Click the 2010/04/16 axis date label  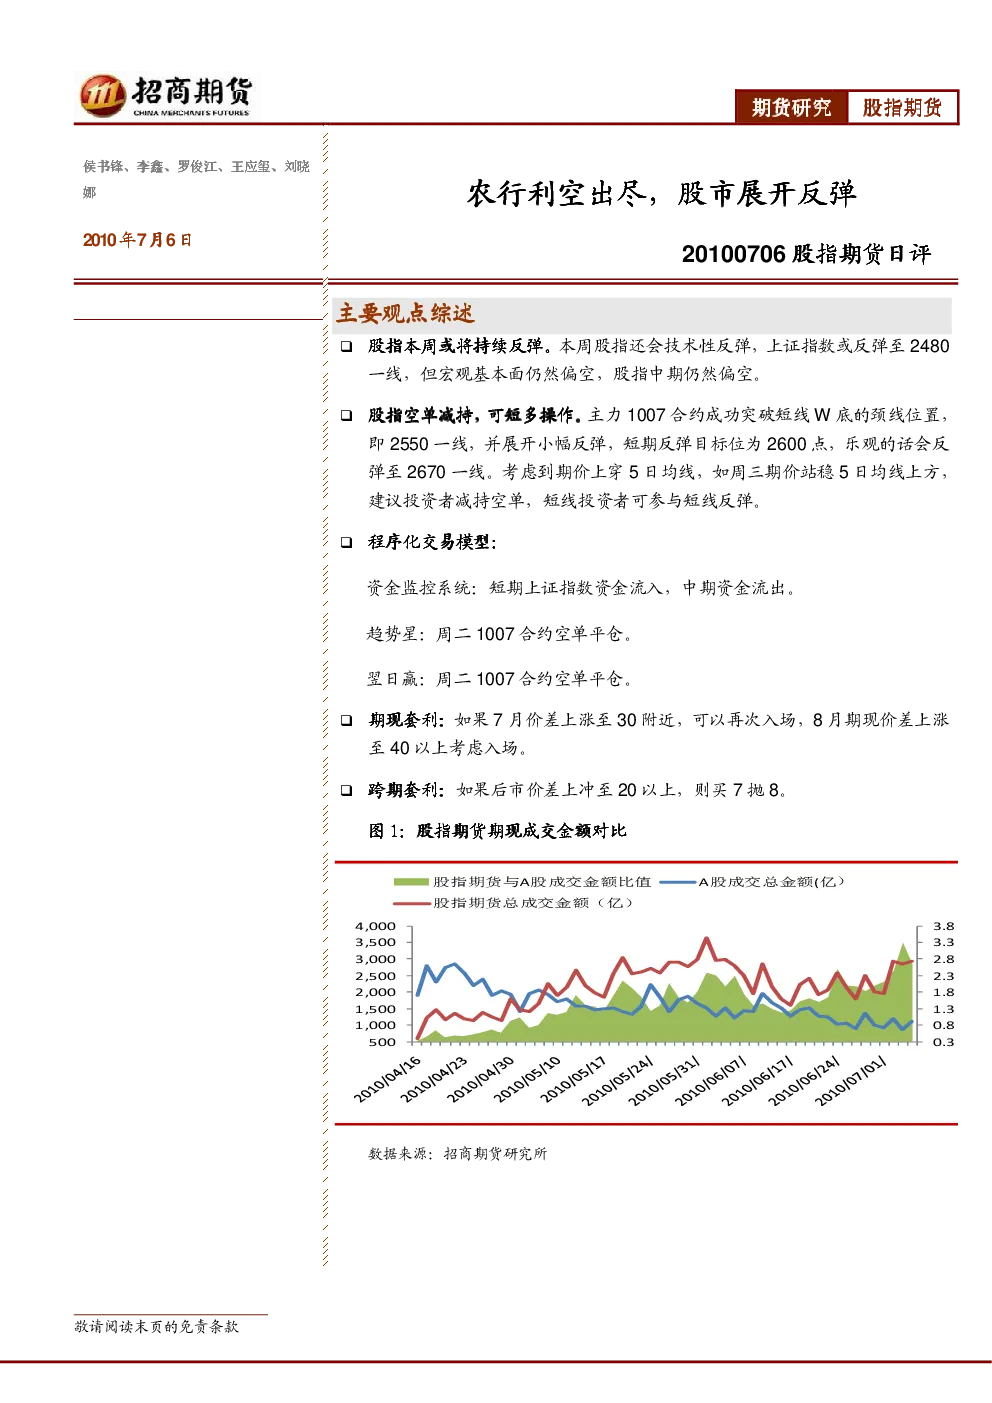[x=387, y=1079]
